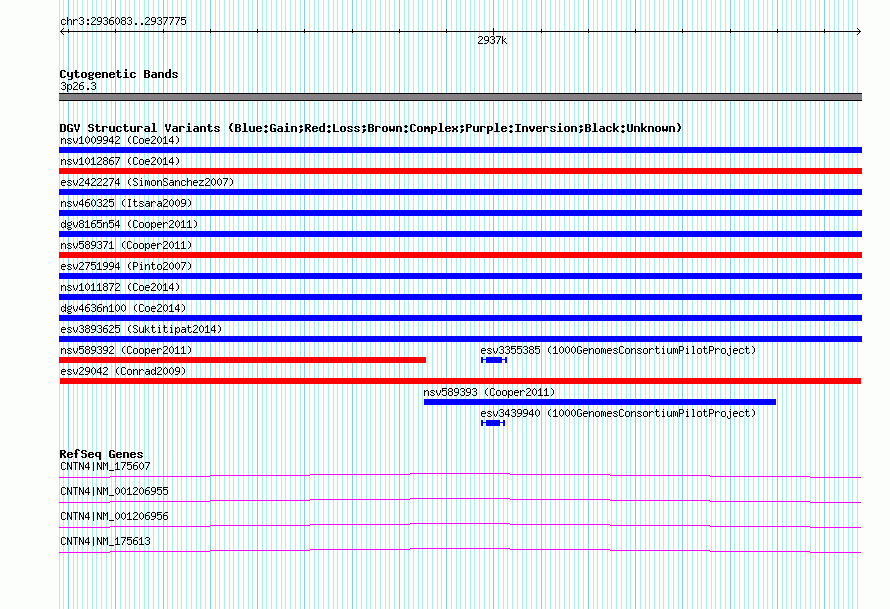Screen dimensions: 890x609
Task: Select the RefSeq Genes track title
Action: tap(101, 454)
